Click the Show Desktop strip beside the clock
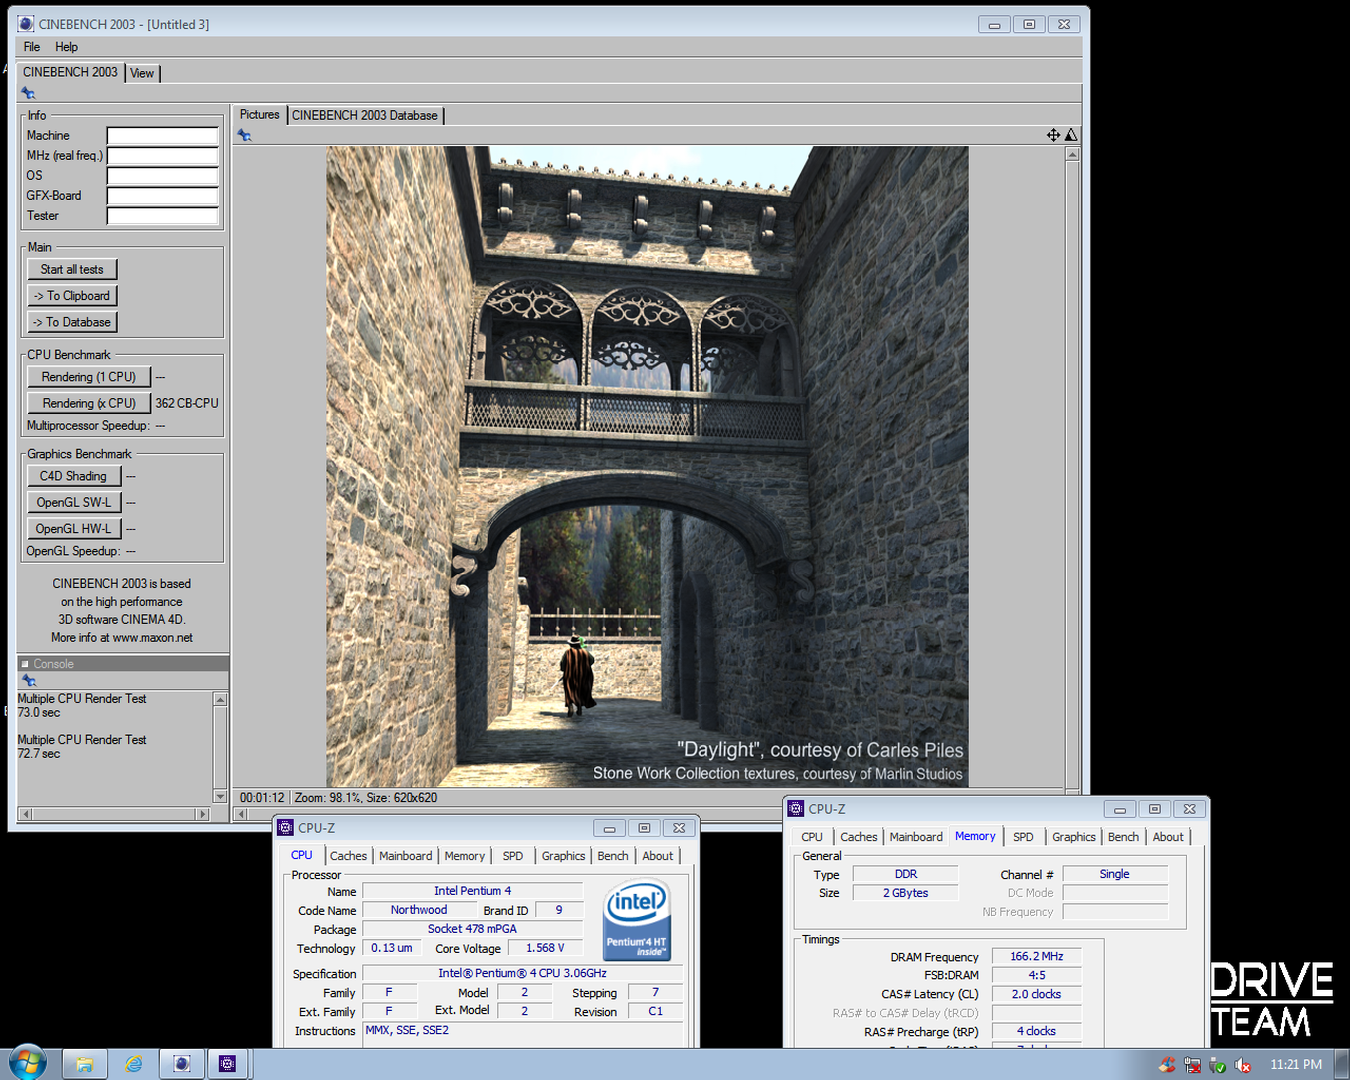The width and height of the screenshot is (1350, 1080). coord(1342,1064)
